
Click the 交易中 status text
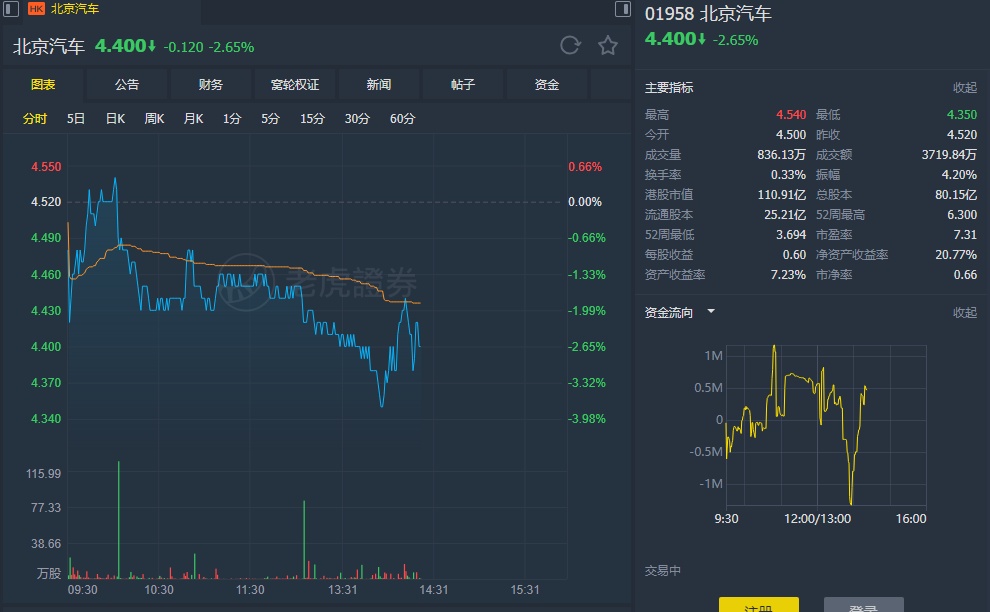click(662, 571)
